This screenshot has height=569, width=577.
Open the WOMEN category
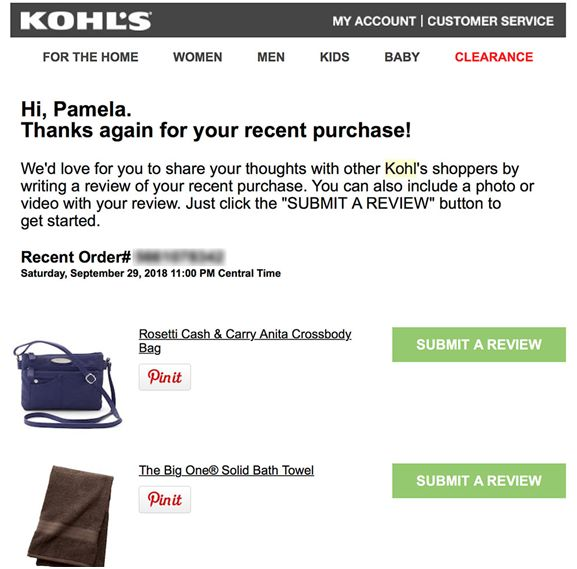pyautogui.click(x=198, y=57)
